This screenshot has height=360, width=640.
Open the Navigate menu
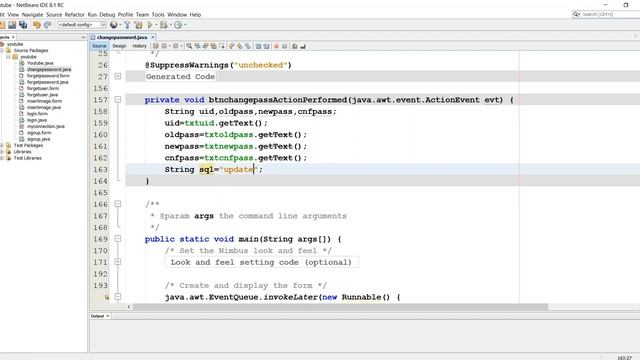tap(32, 14)
